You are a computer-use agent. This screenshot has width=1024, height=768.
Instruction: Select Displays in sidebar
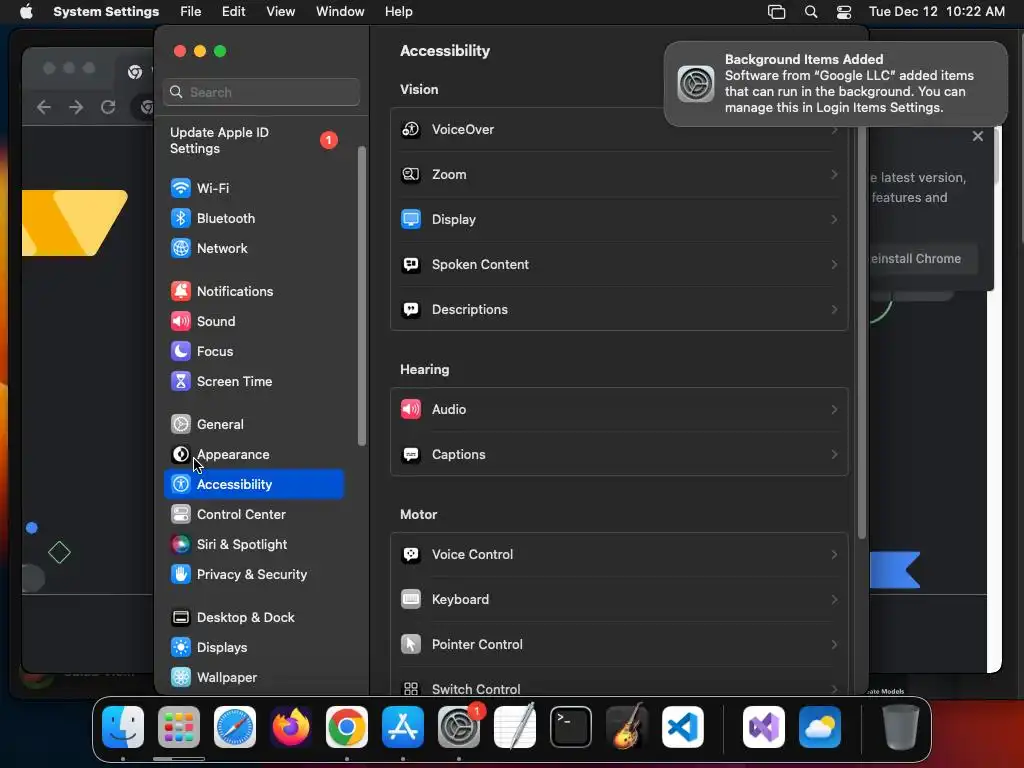coord(253,648)
